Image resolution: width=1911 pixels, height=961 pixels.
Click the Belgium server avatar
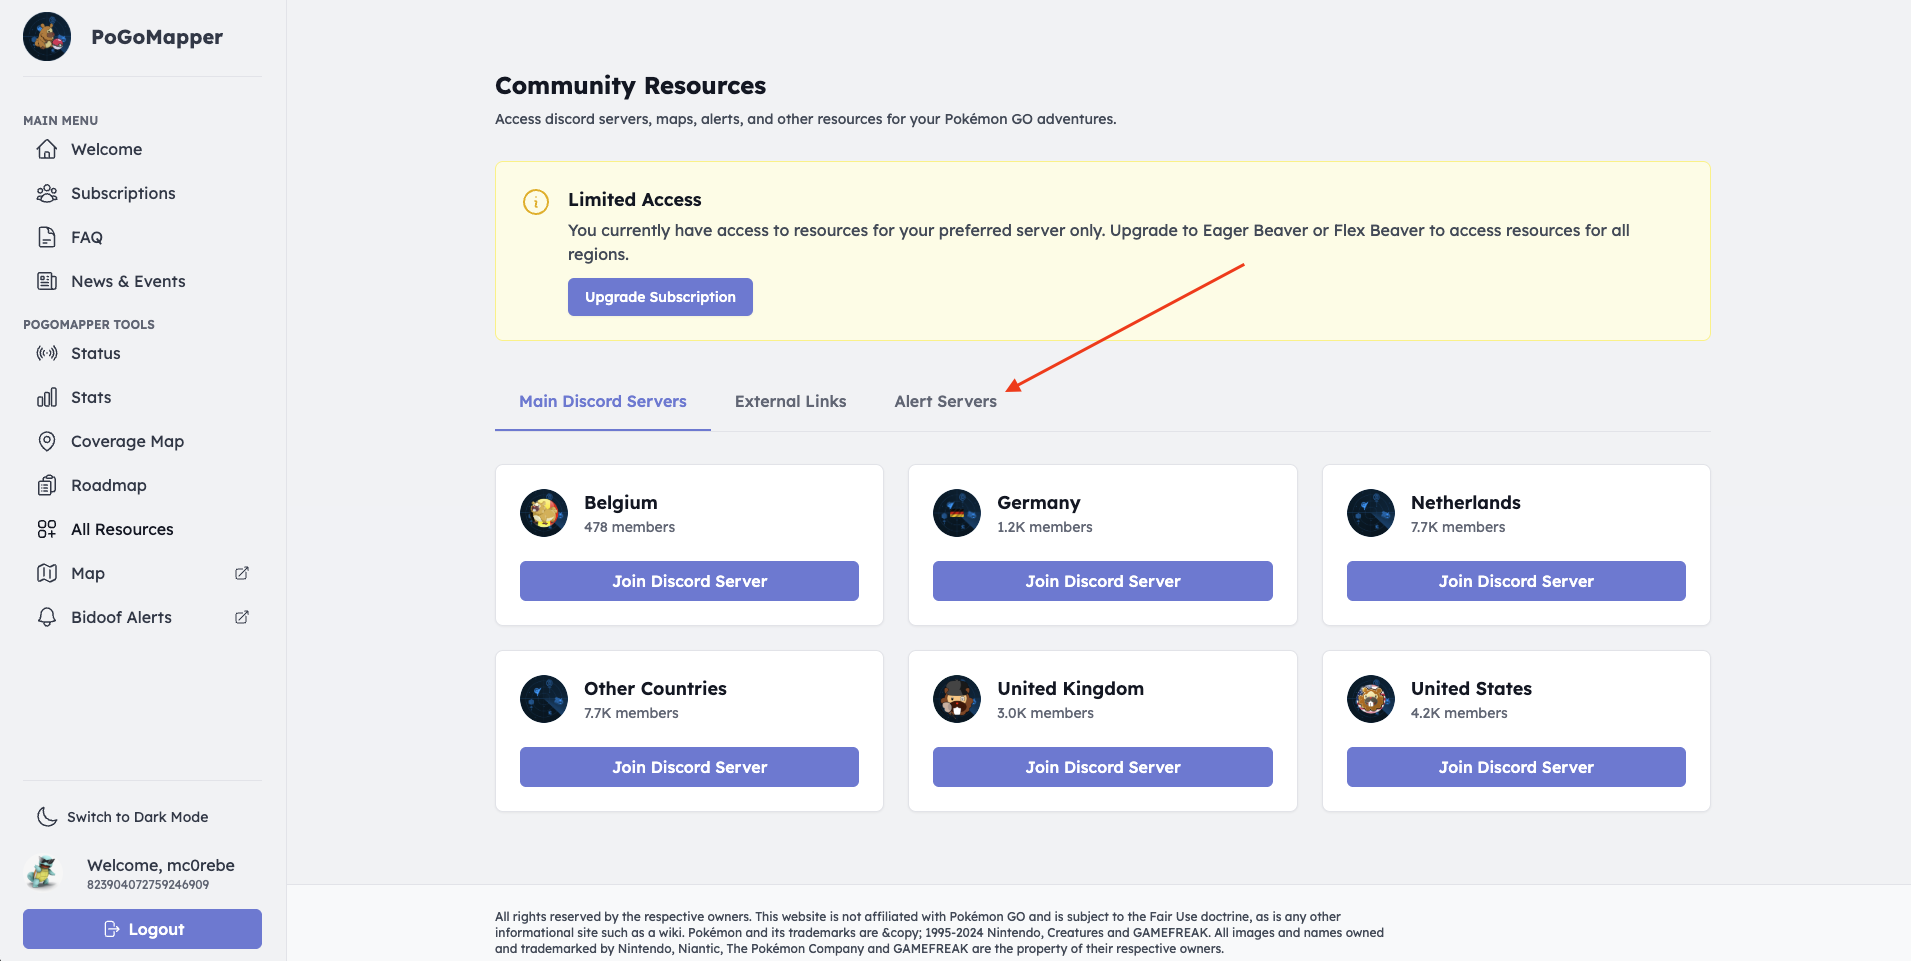pos(544,513)
